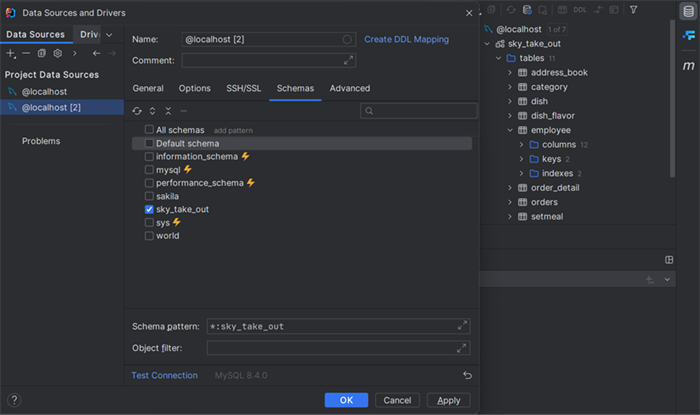
Task: Toggle the Default schema checkbox
Action: 149,143
